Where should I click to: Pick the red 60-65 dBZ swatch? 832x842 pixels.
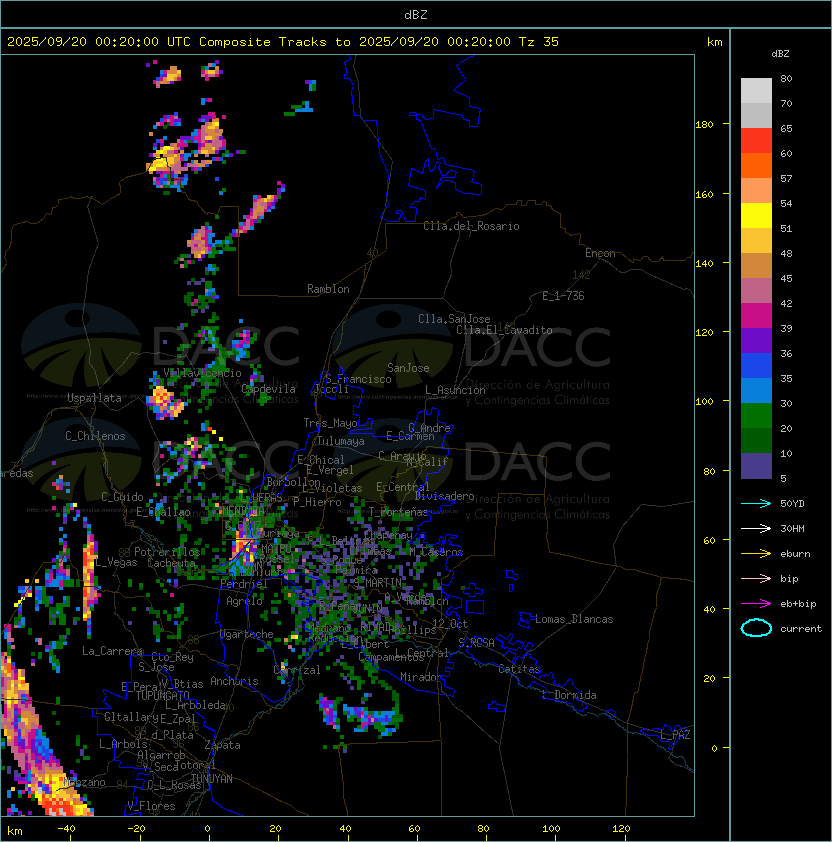click(756, 141)
